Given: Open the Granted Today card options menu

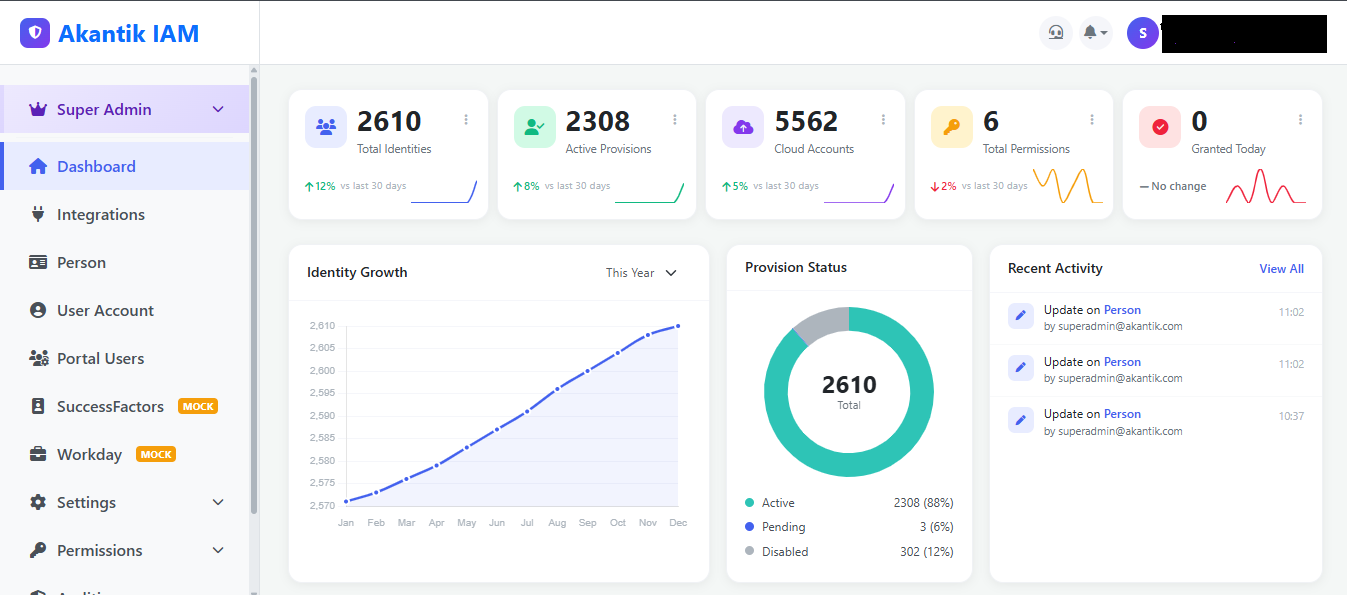Looking at the screenshot, I should 1300,119.
